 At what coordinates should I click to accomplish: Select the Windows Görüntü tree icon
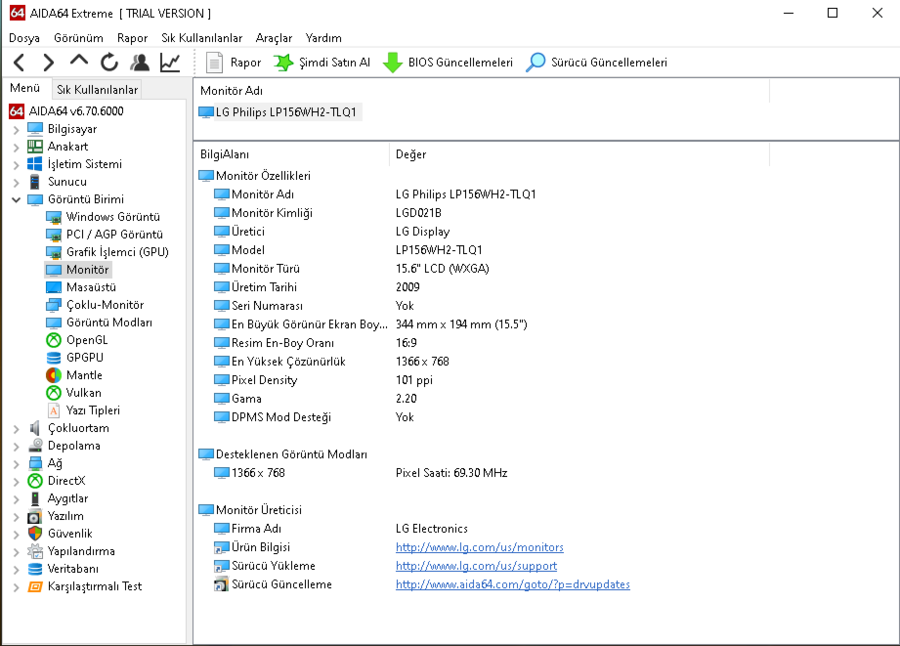53,217
